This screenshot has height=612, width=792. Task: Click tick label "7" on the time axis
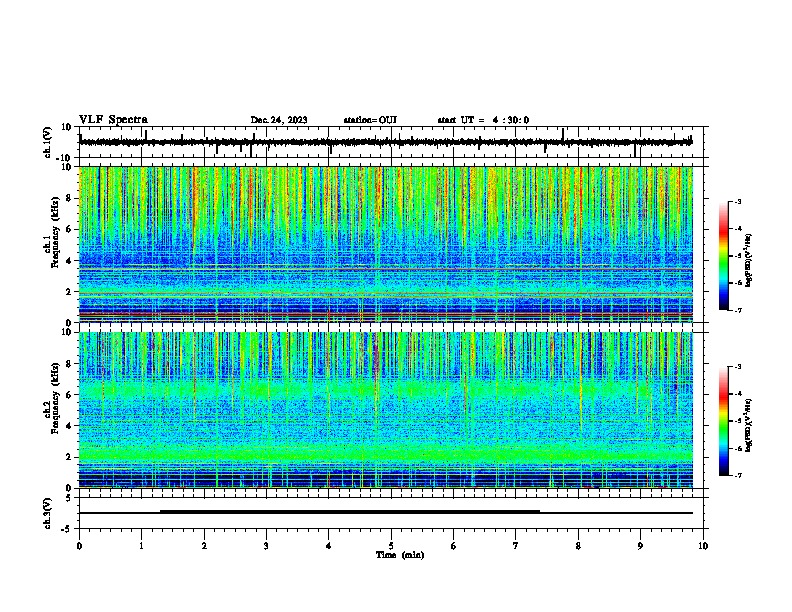point(516,546)
